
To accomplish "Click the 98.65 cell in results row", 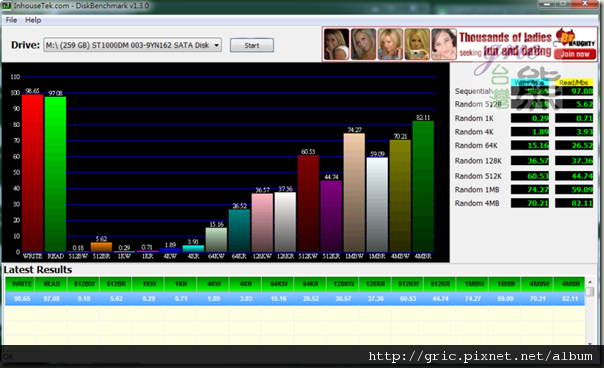I will [x=21, y=299].
